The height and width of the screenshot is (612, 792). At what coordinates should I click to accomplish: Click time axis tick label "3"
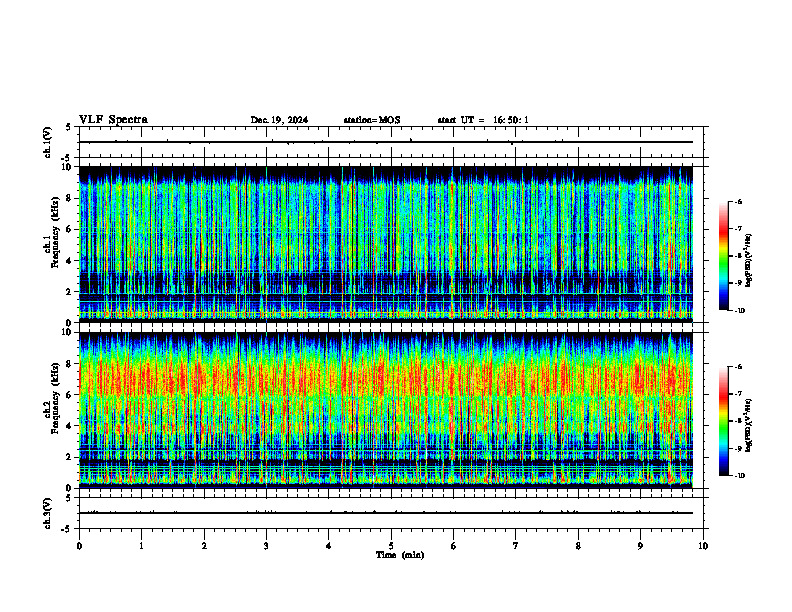[x=266, y=546]
